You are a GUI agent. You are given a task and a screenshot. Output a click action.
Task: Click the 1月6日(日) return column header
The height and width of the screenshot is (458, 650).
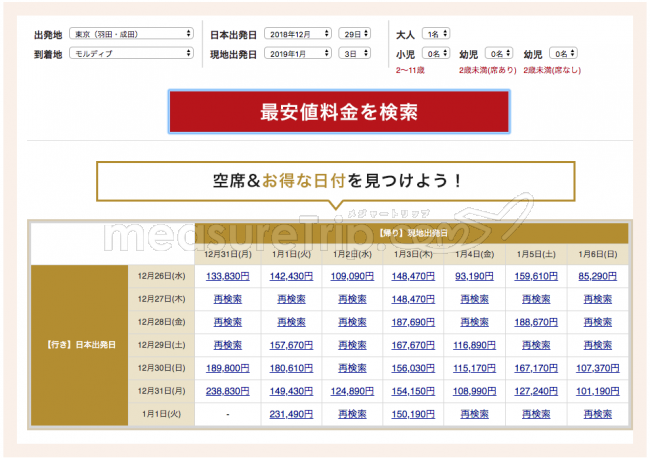pyautogui.click(x=597, y=254)
